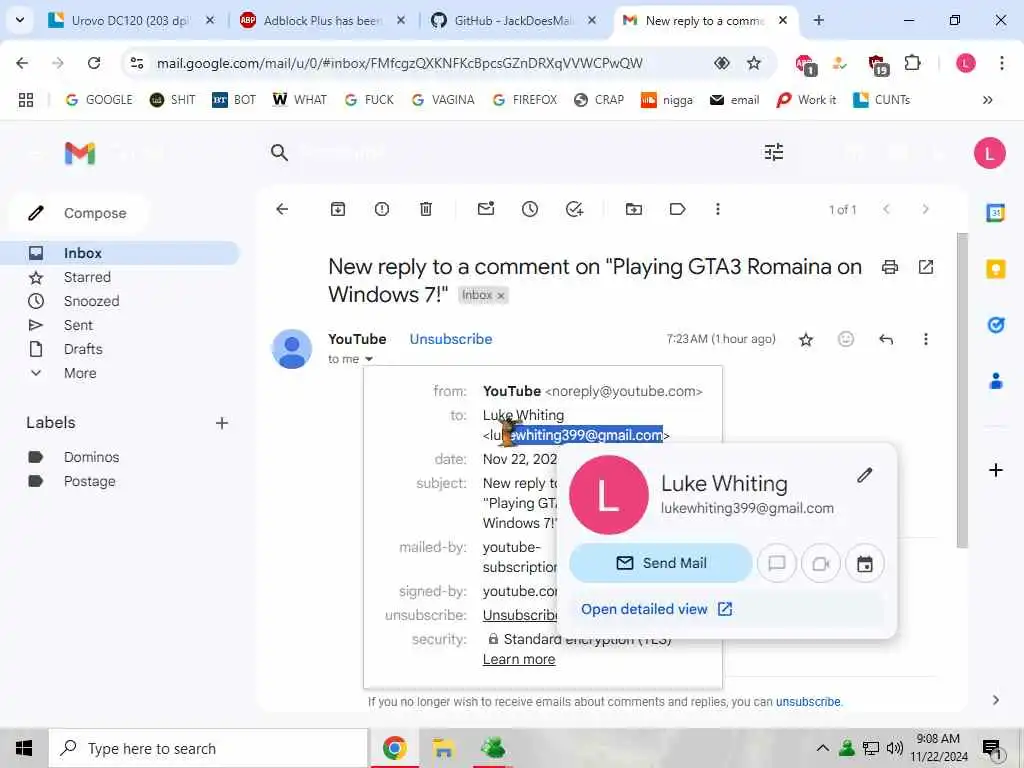Start video call from contact card
This screenshot has width=1024, height=768.
tap(821, 563)
